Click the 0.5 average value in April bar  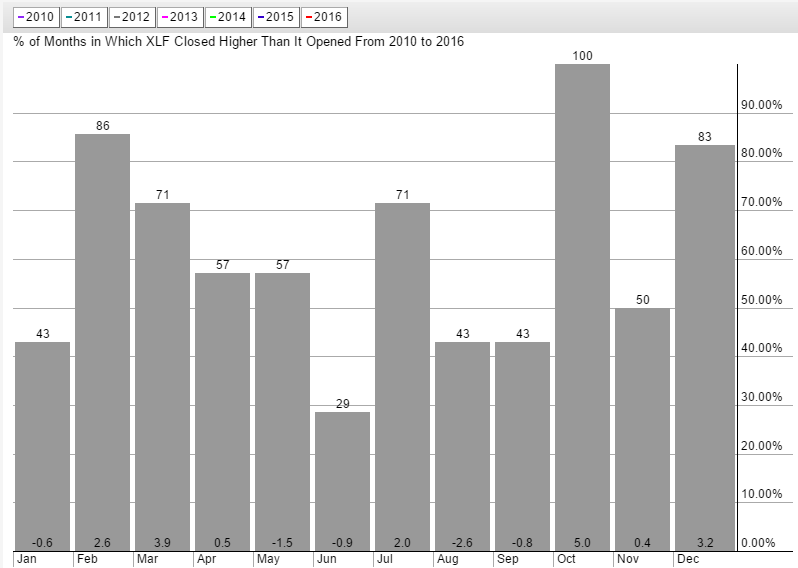coord(222,543)
